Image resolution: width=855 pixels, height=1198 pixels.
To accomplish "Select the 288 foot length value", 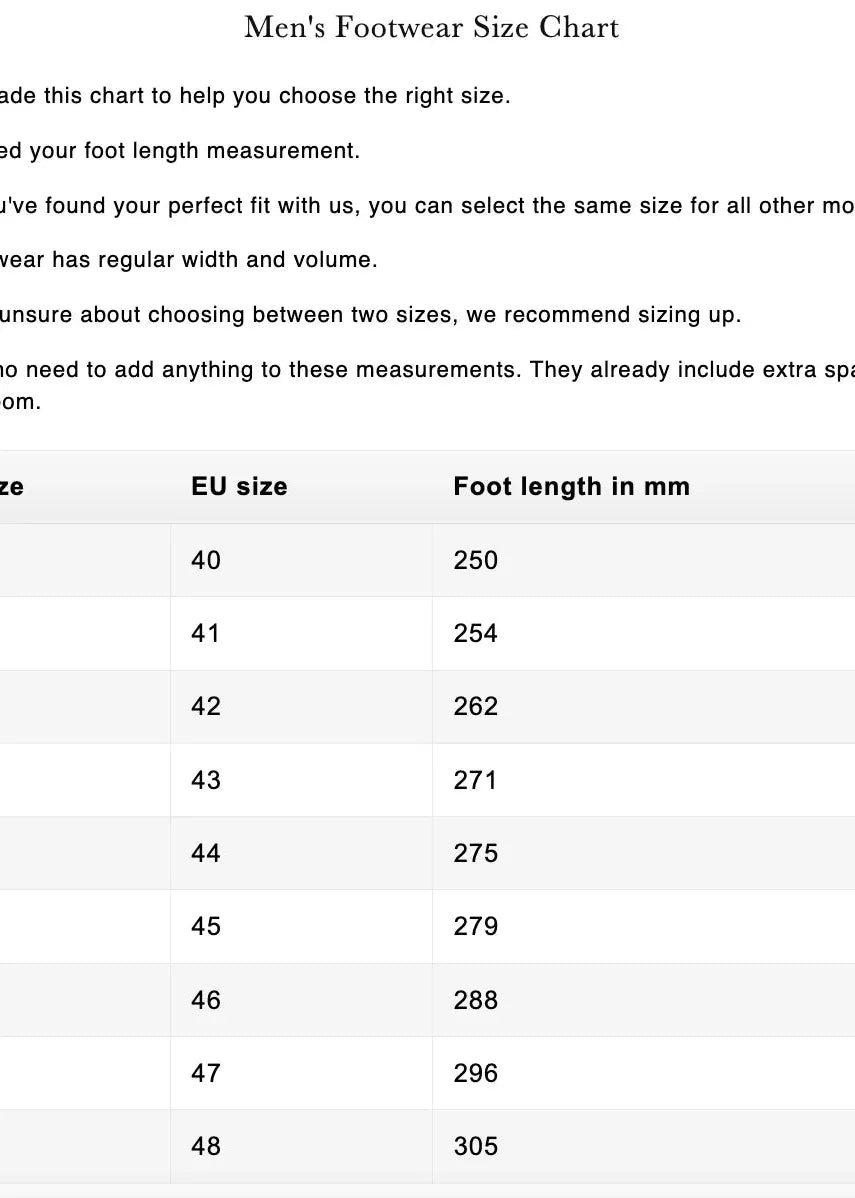I will click(x=475, y=1000).
